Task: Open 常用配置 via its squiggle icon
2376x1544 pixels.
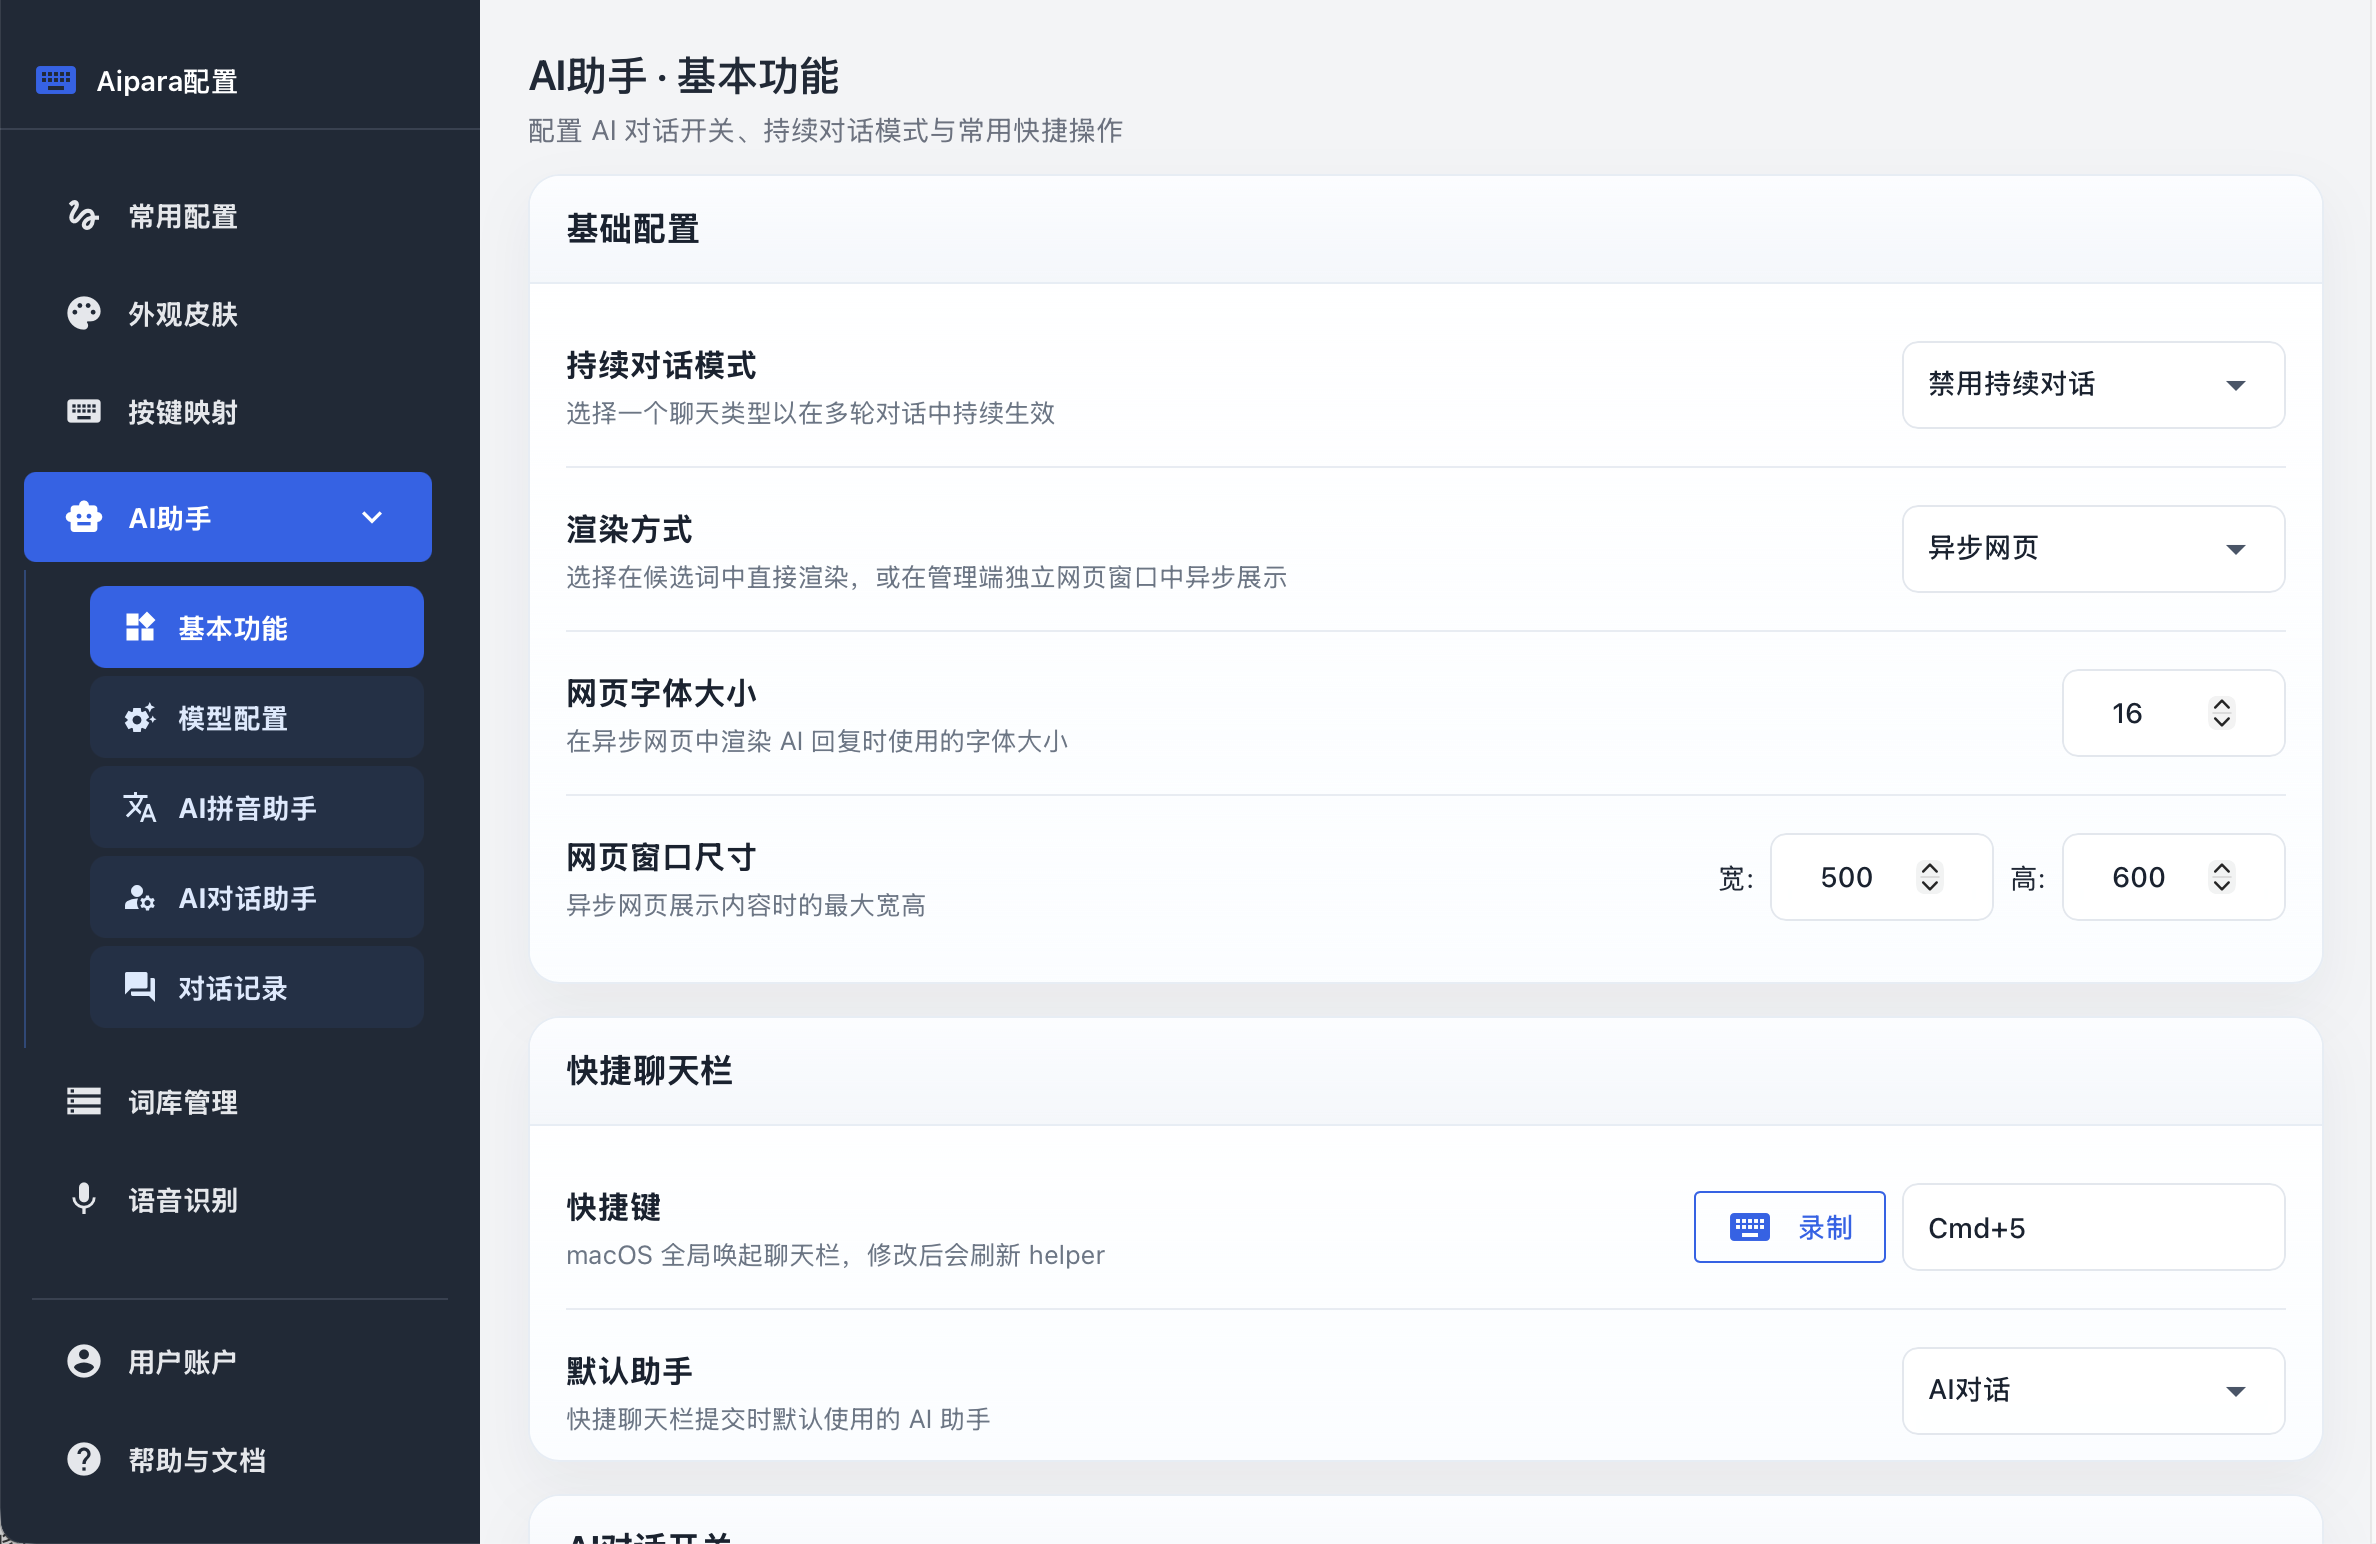Action: (83, 215)
